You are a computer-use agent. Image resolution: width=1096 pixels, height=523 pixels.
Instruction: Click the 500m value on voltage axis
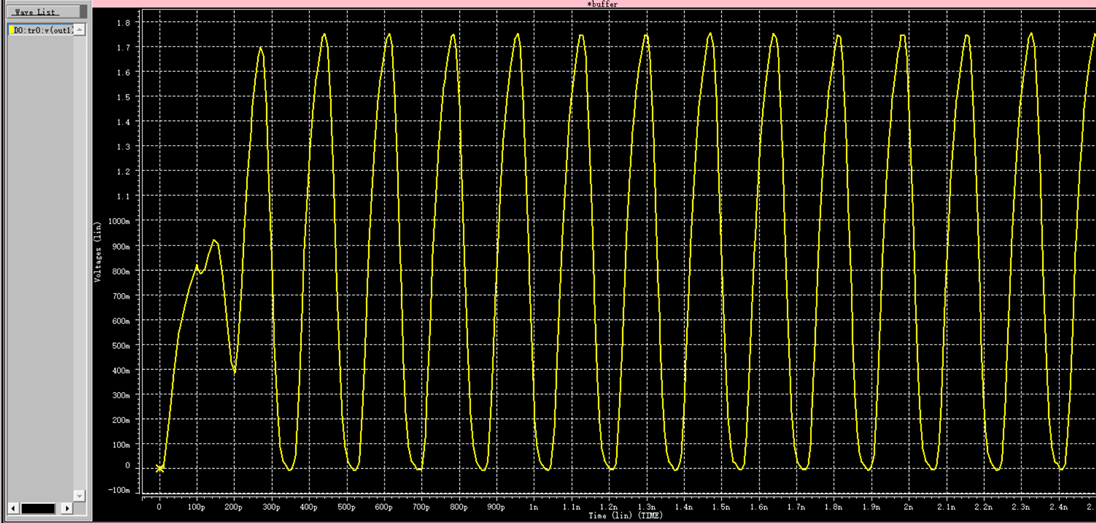pos(122,345)
